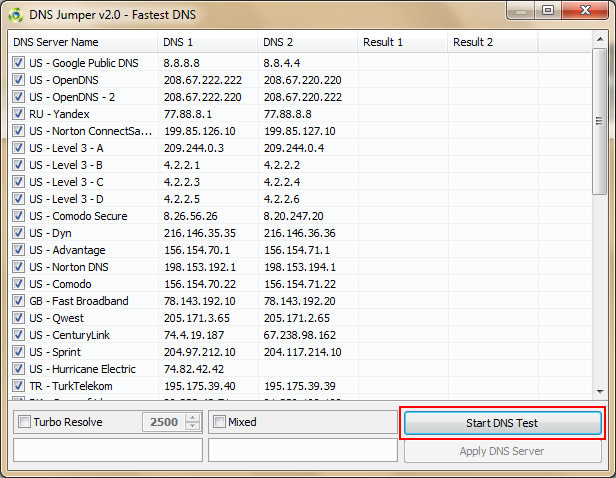Select the 208.67.222.222 DNS 1 cell
The image size is (616, 478).
coord(203,80)
